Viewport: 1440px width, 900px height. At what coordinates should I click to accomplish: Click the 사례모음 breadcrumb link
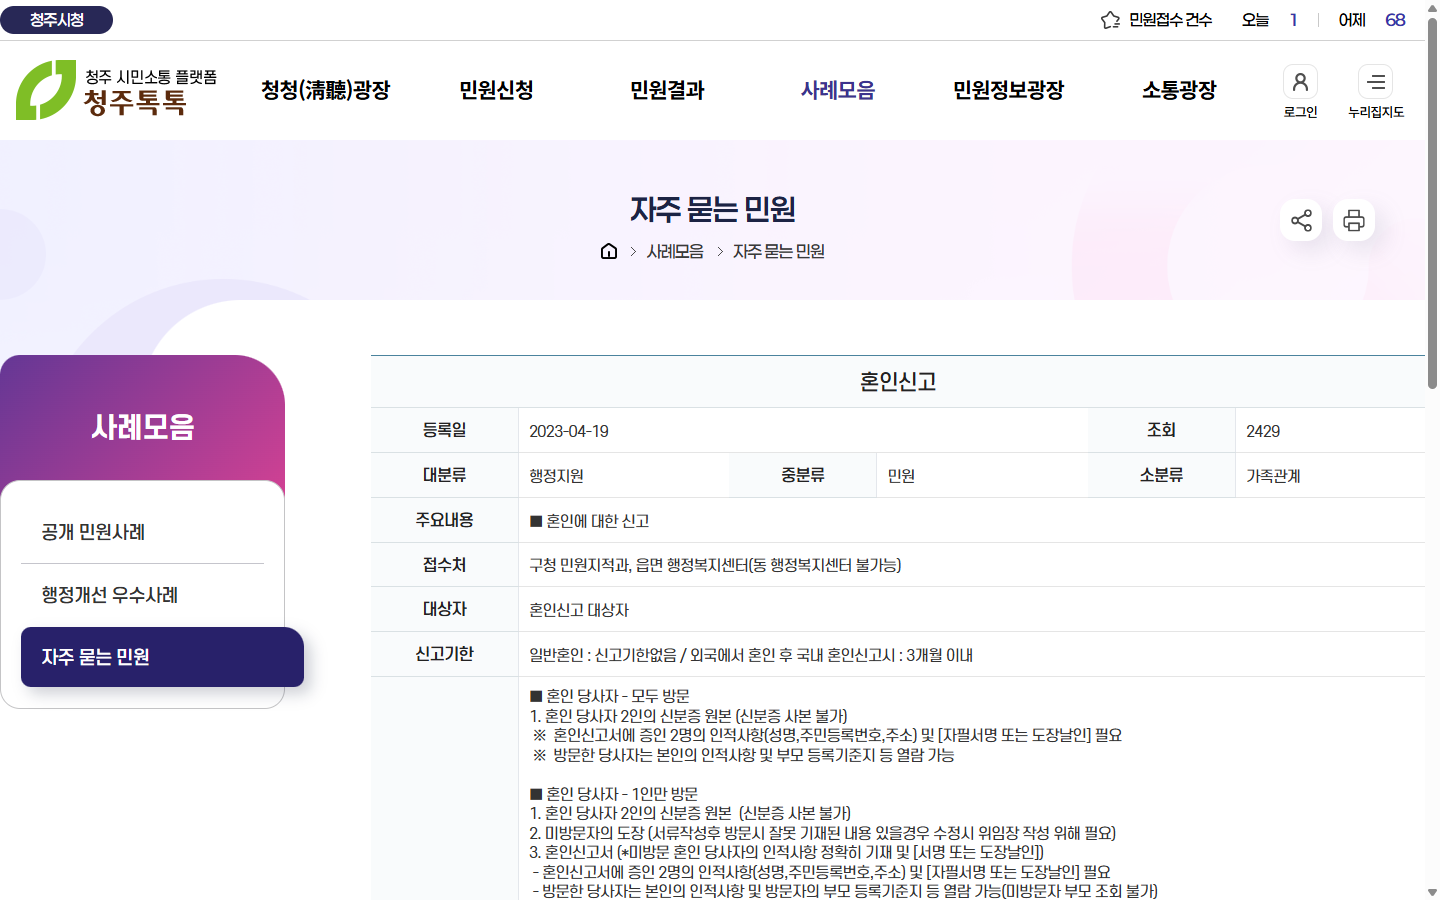[675, 251]
